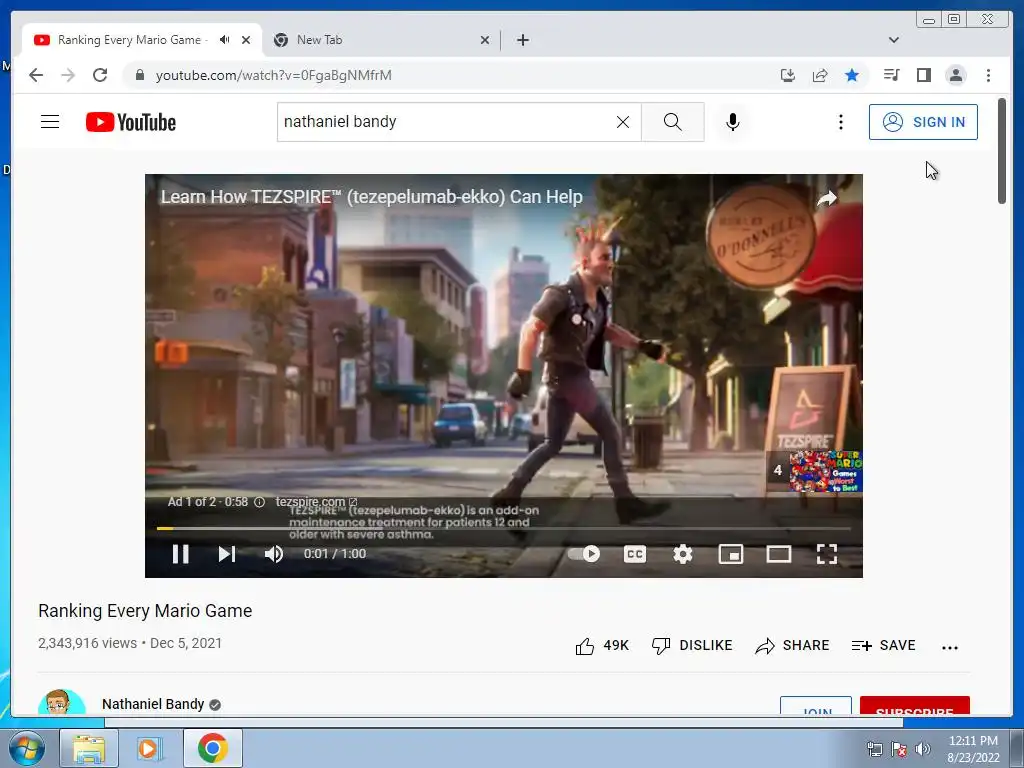This screenshot has height=768, width=1024.
Task: Open Windows Media Player on the taskbar
Action: click(150, 748)
